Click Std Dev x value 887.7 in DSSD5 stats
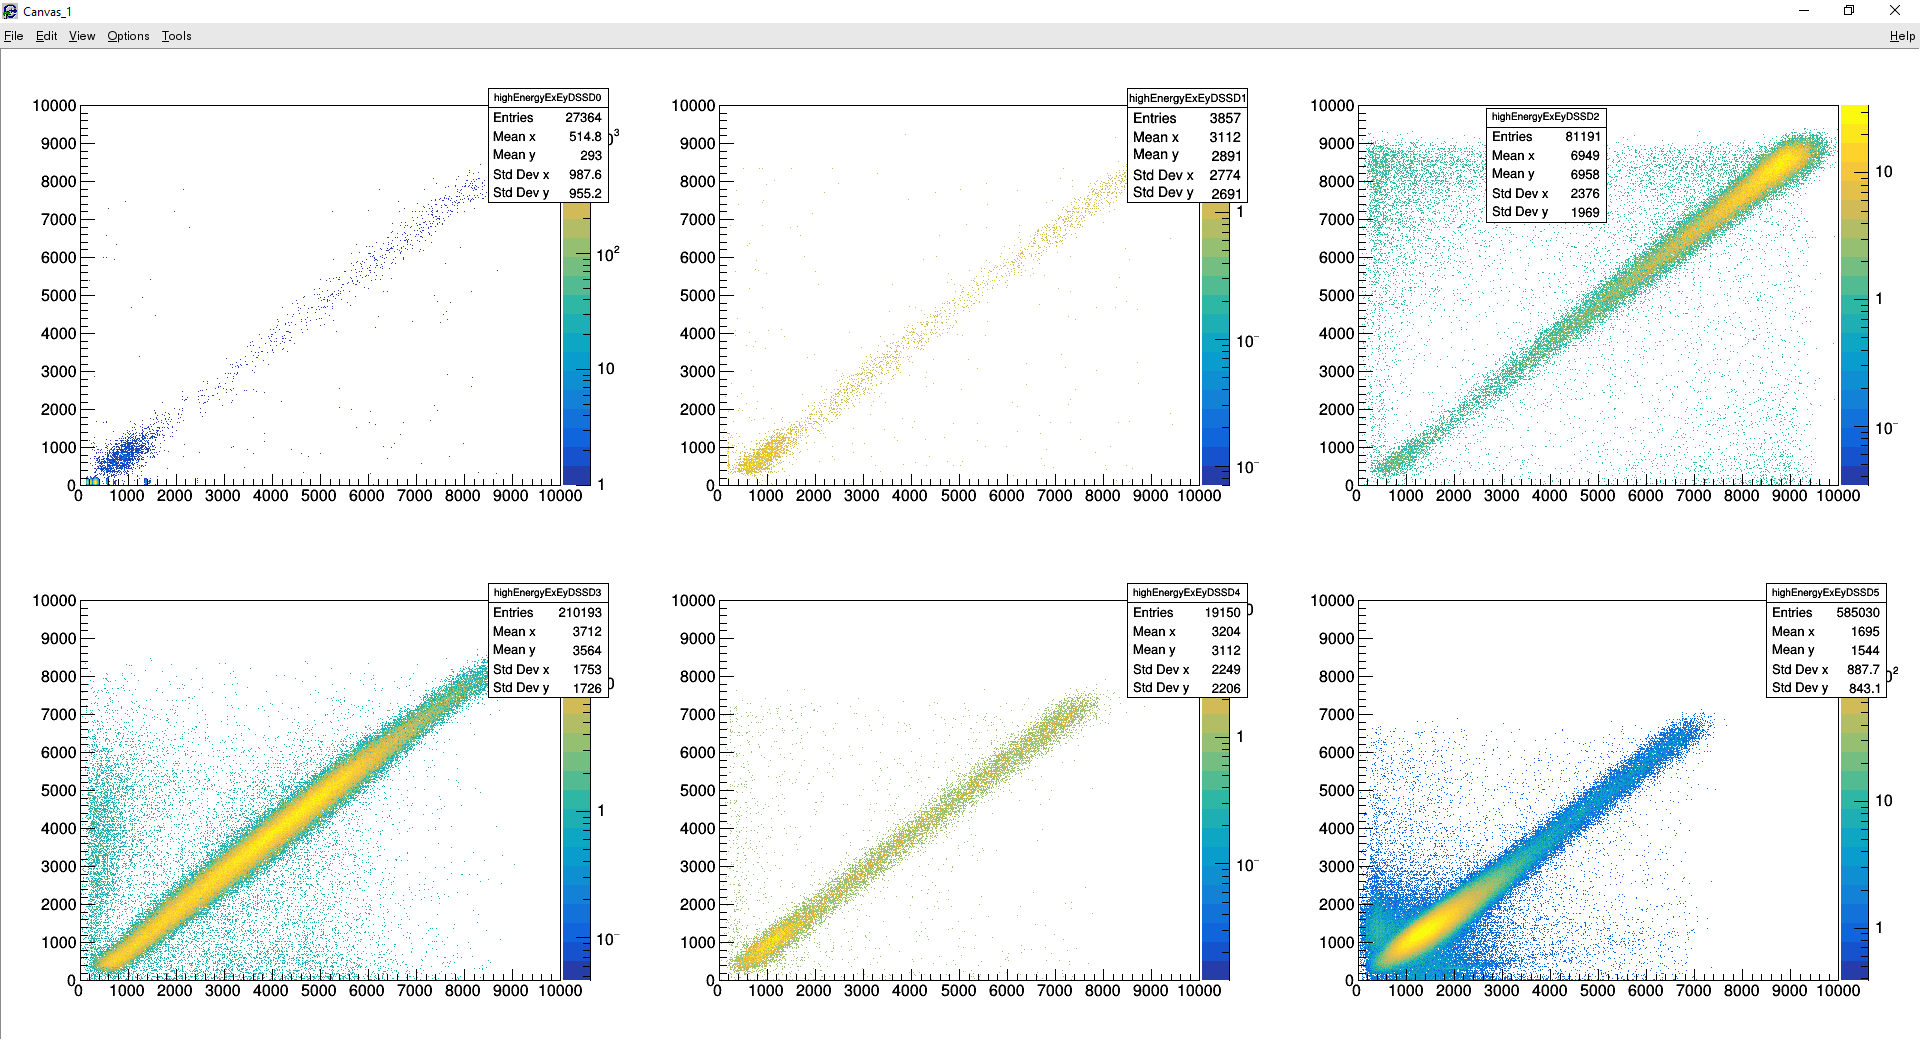The image size is (1920, 1040). tap(1864, 670)
